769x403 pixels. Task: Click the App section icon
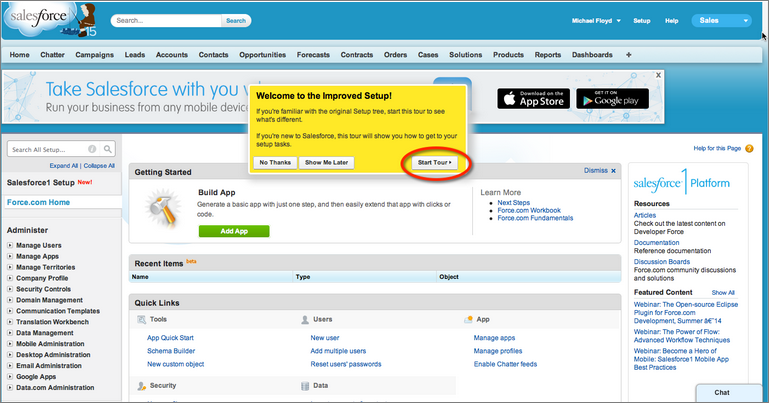pyautogui.click(x=468, y=320)
